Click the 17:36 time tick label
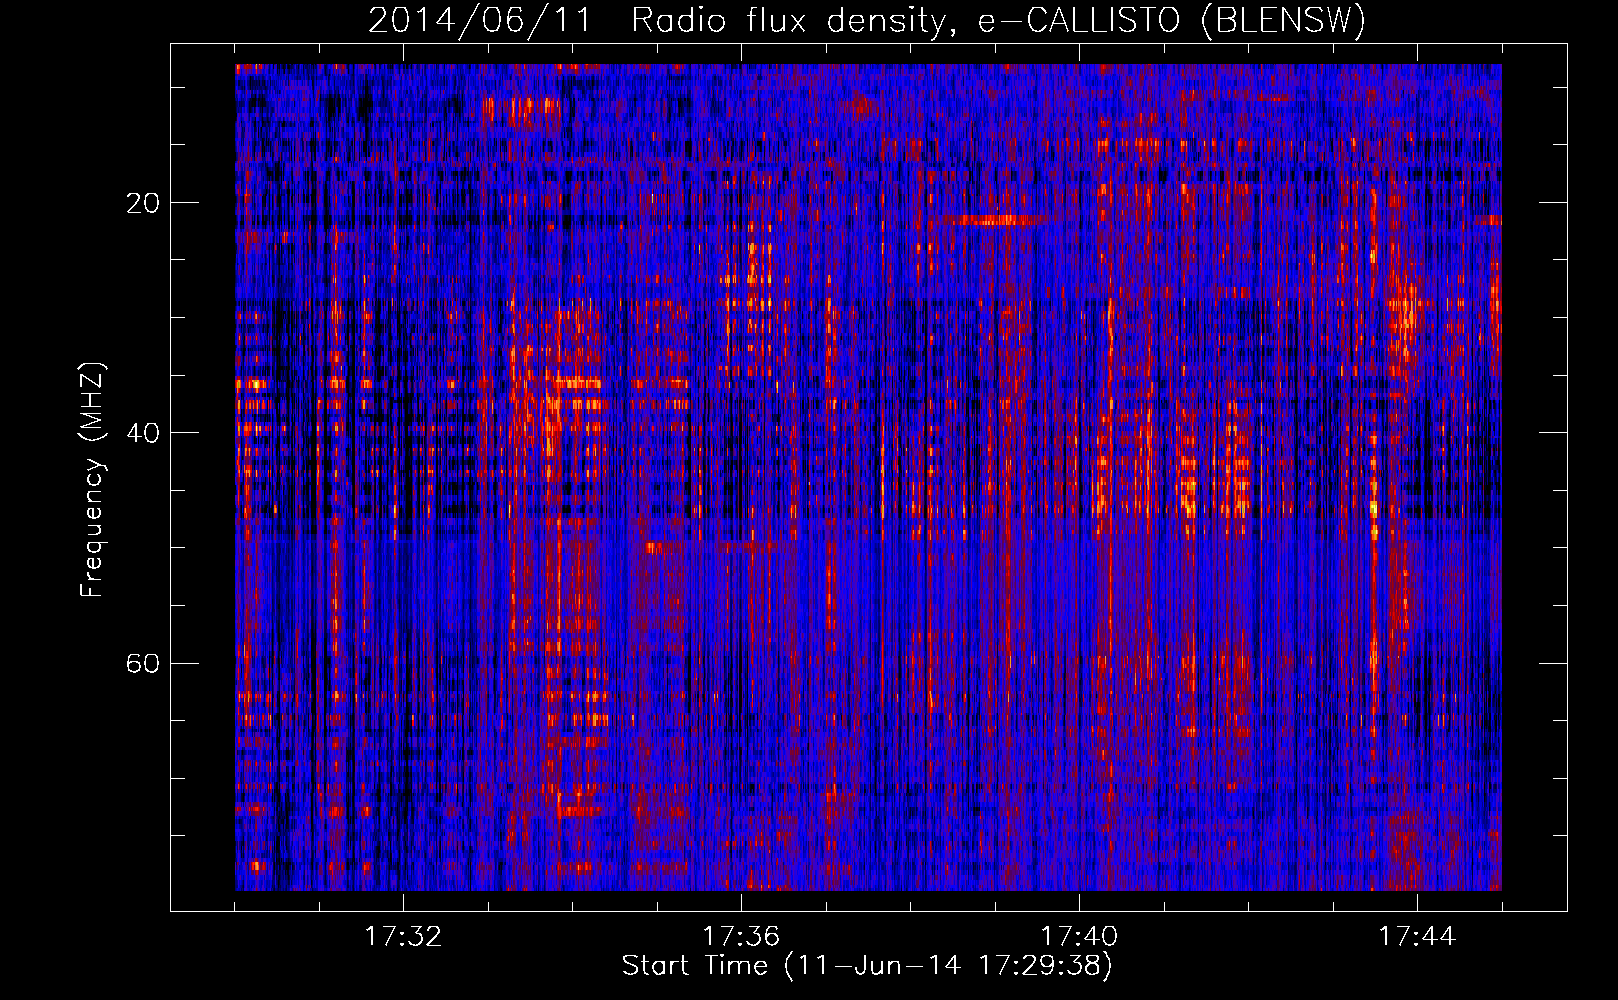 click(x=741, y=936)
